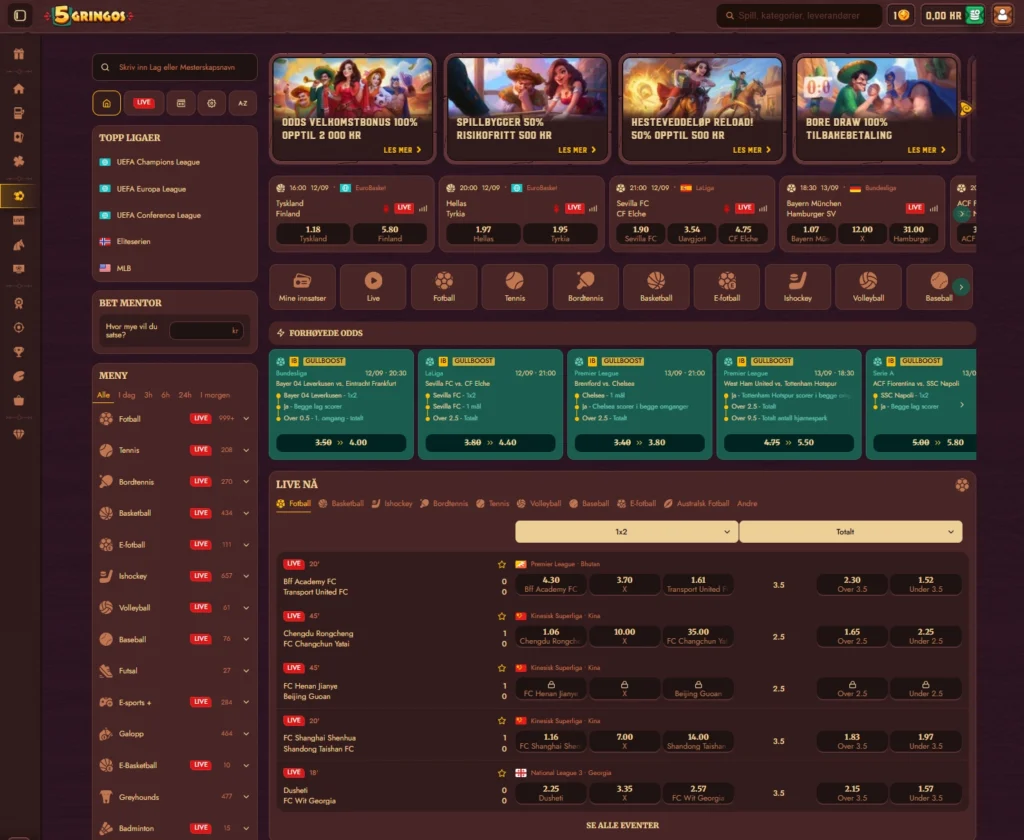Bet Tyskland at odds 1.18
The image size is (1024, 840).
[x=313, y=233]
